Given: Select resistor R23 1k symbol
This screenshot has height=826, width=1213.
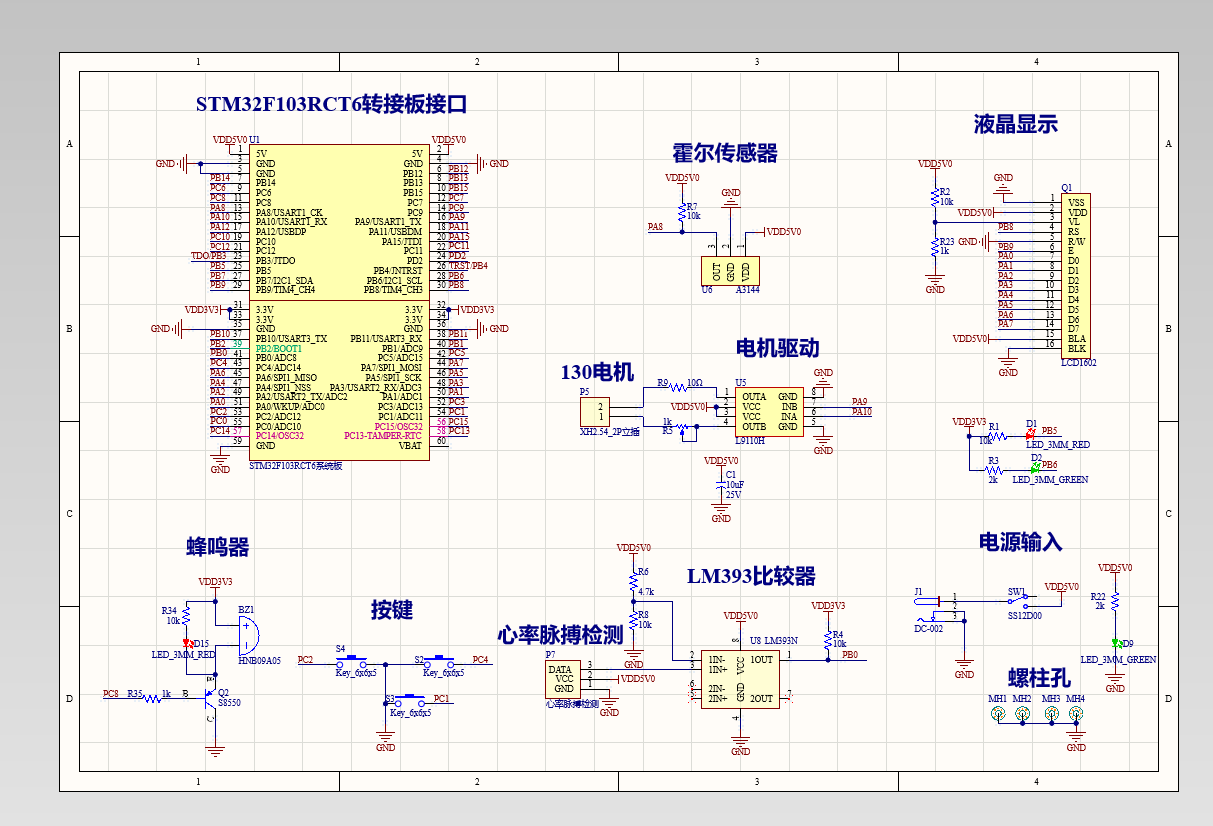Looking at the screenshot, I should pos(935,246).
